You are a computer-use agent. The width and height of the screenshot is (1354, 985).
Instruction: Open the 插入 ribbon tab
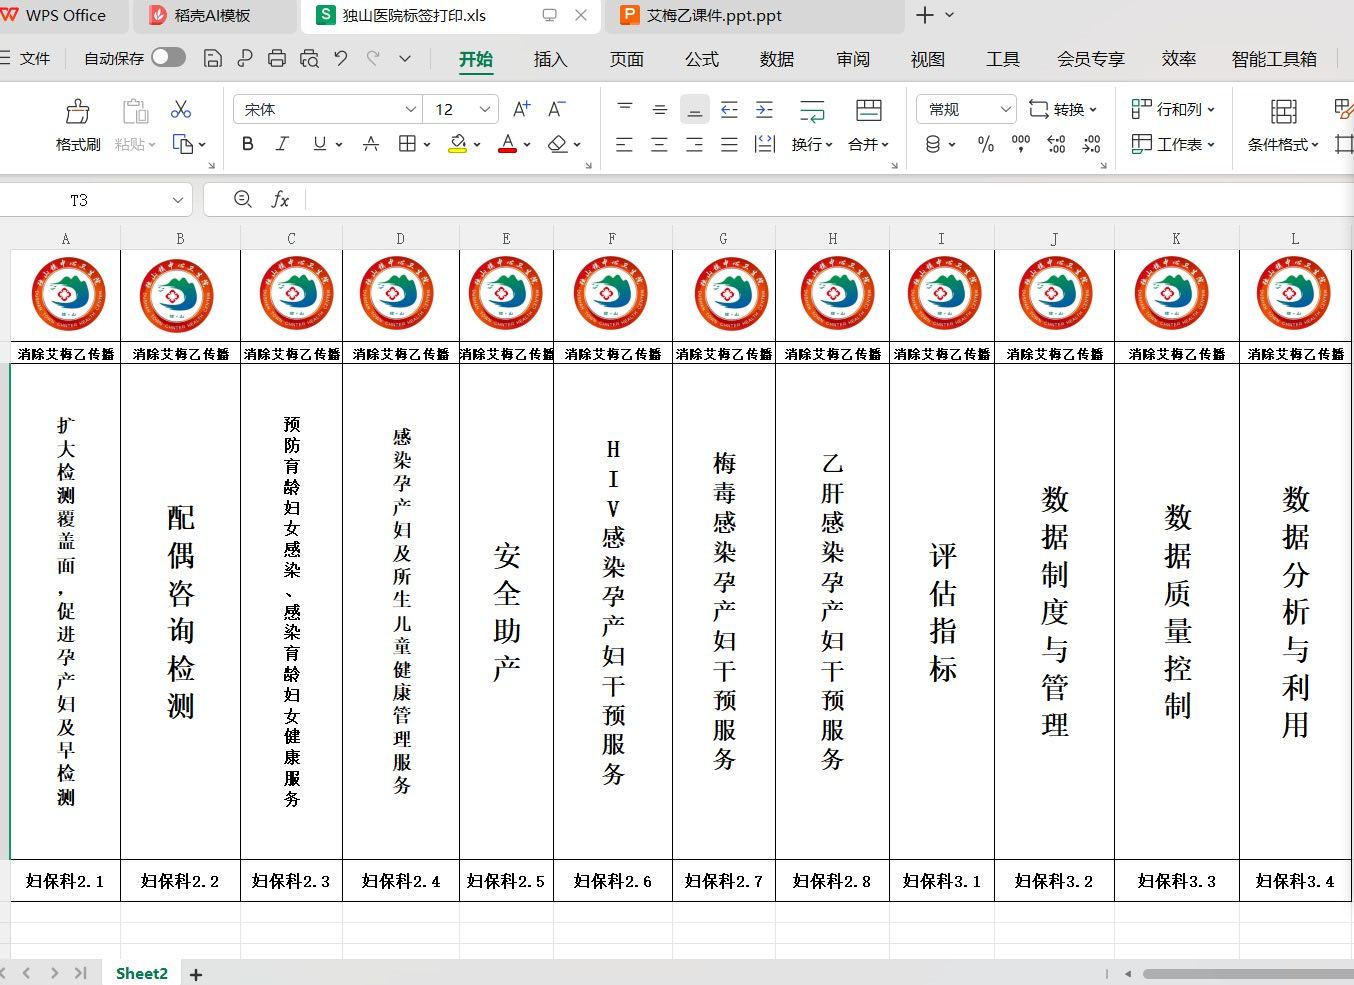pyautogui.click(x=550, y=59)
